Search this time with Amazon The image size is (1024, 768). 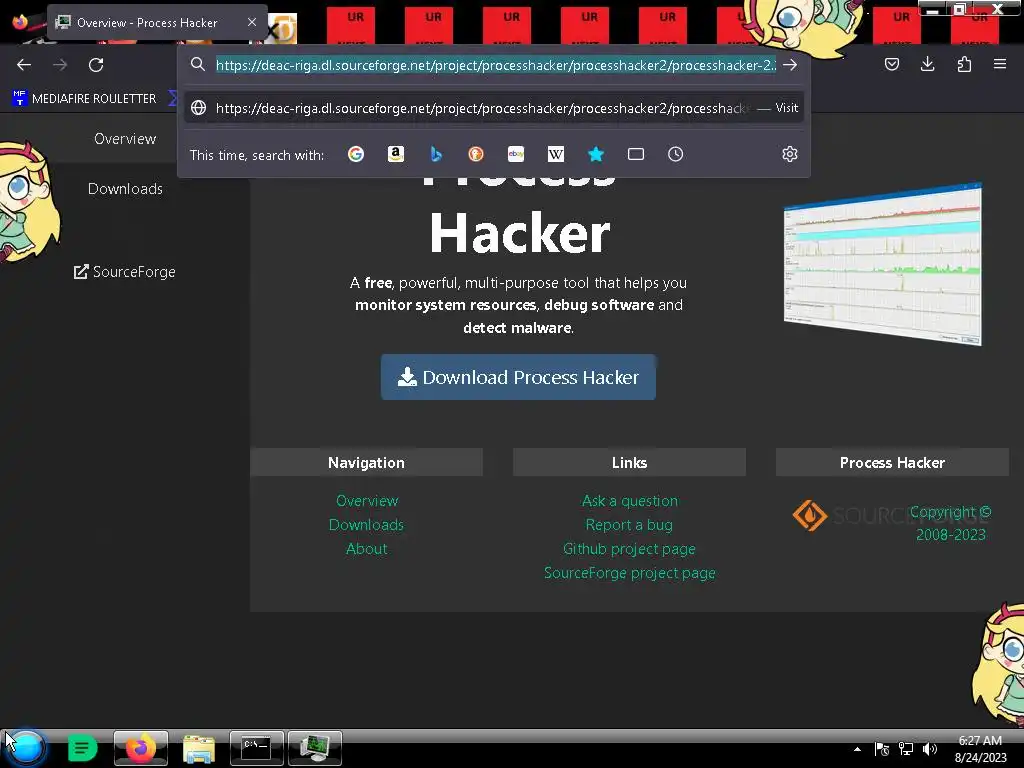(396, 154)
